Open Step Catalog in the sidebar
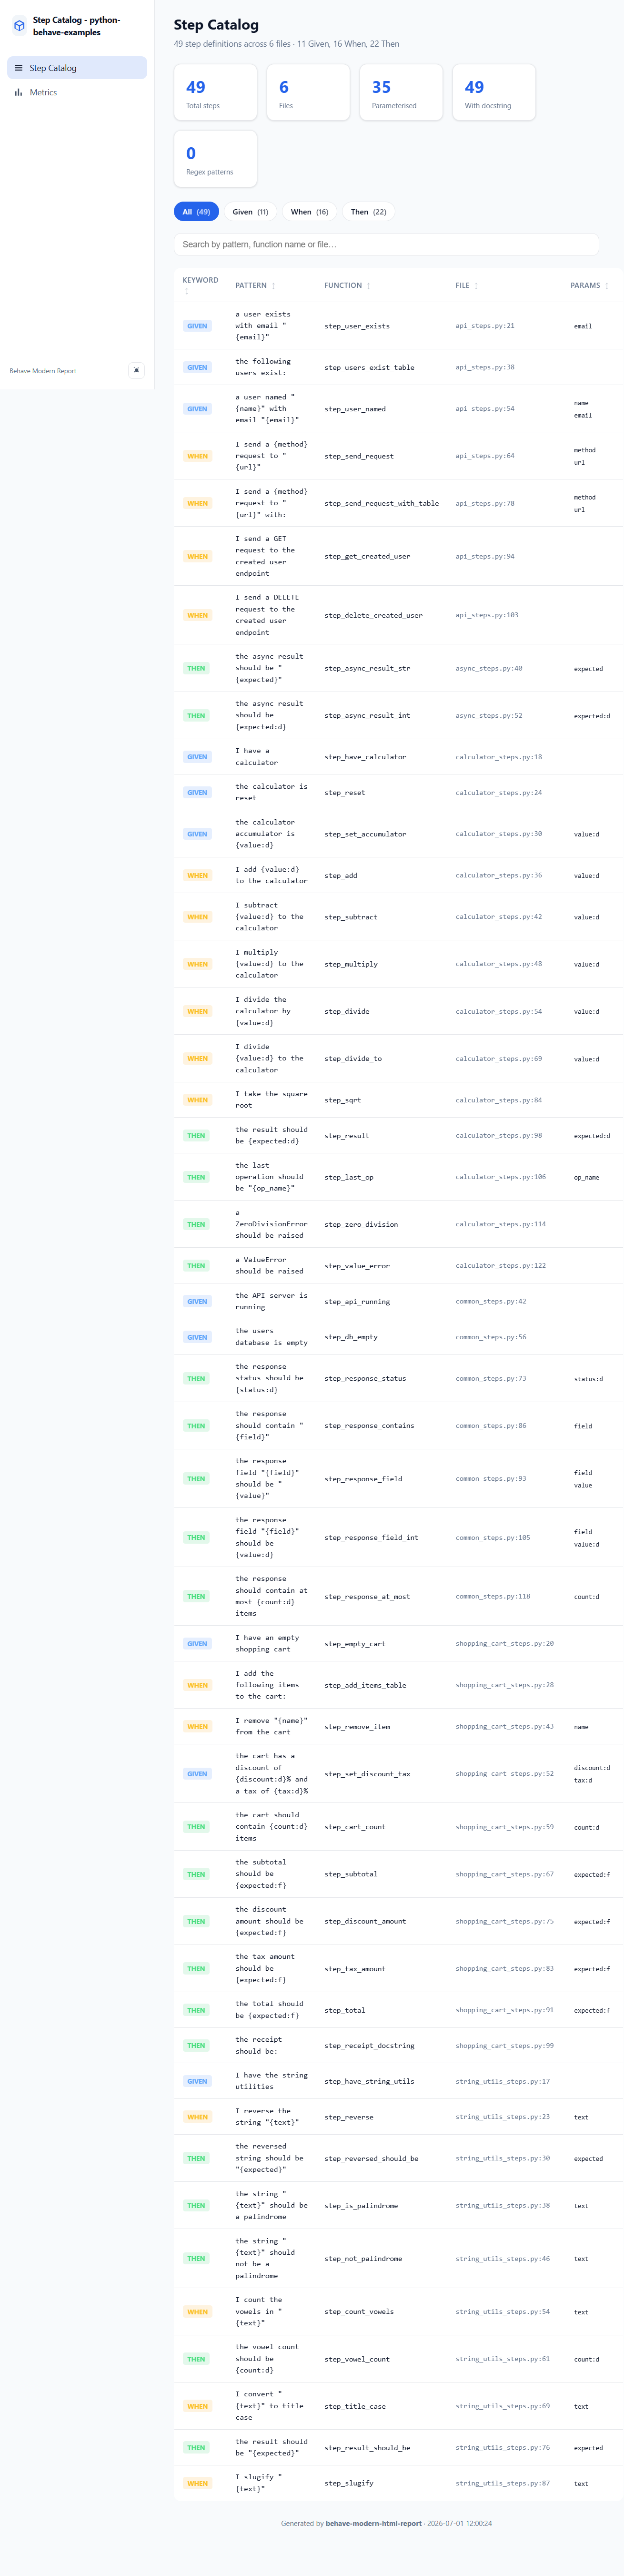The width and height of the screenshot is (624, 2576). pos(77,68)
